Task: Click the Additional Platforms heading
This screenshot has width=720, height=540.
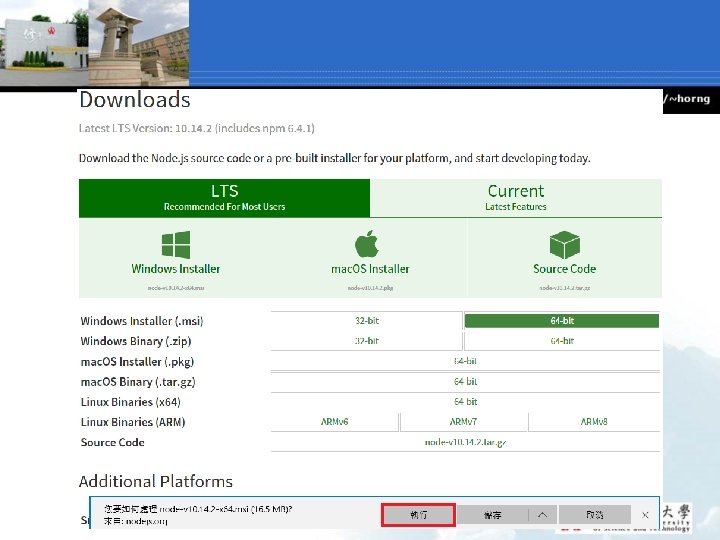Action: click(x=156, y=481)
